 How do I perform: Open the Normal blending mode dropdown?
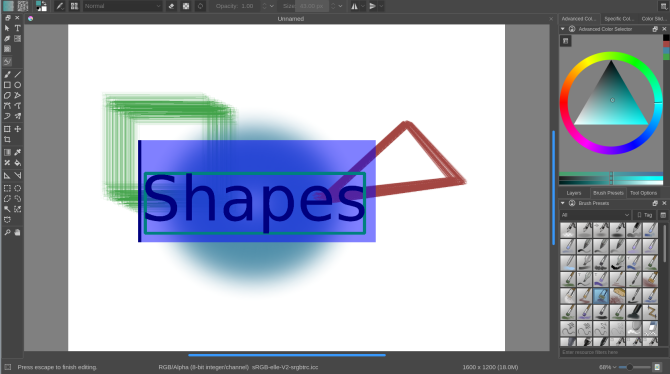pos(122,6)
